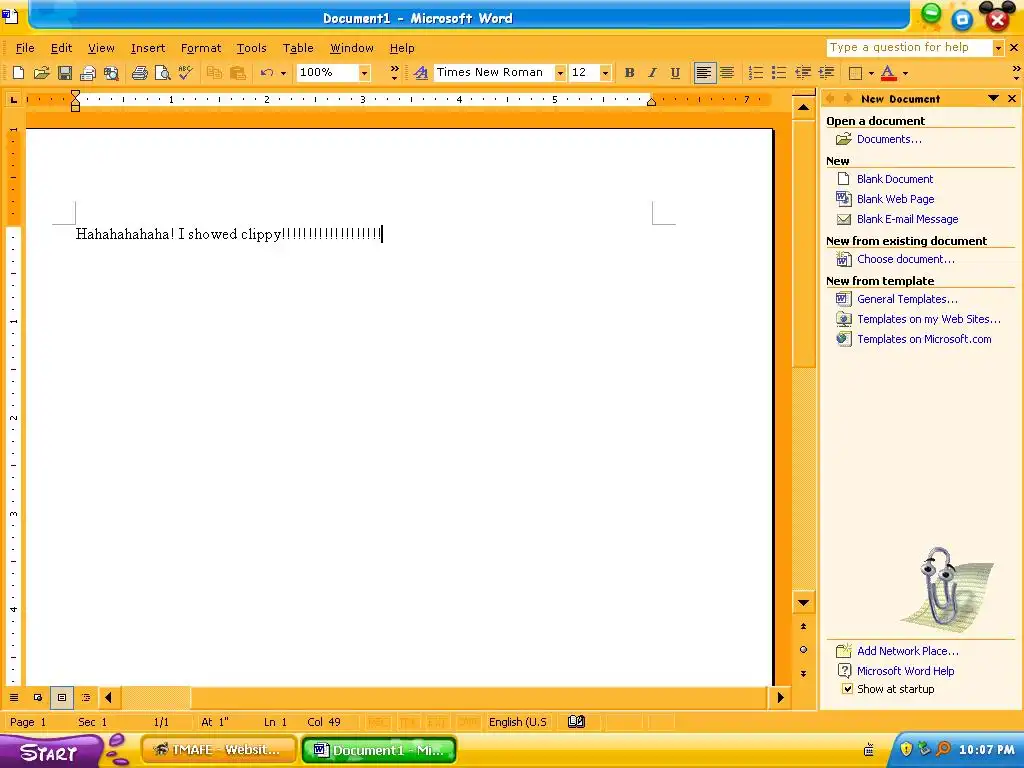This screenshot has height=768, width=1024.
Task: Click the spelling status book icon
Action: coord(576,722)
